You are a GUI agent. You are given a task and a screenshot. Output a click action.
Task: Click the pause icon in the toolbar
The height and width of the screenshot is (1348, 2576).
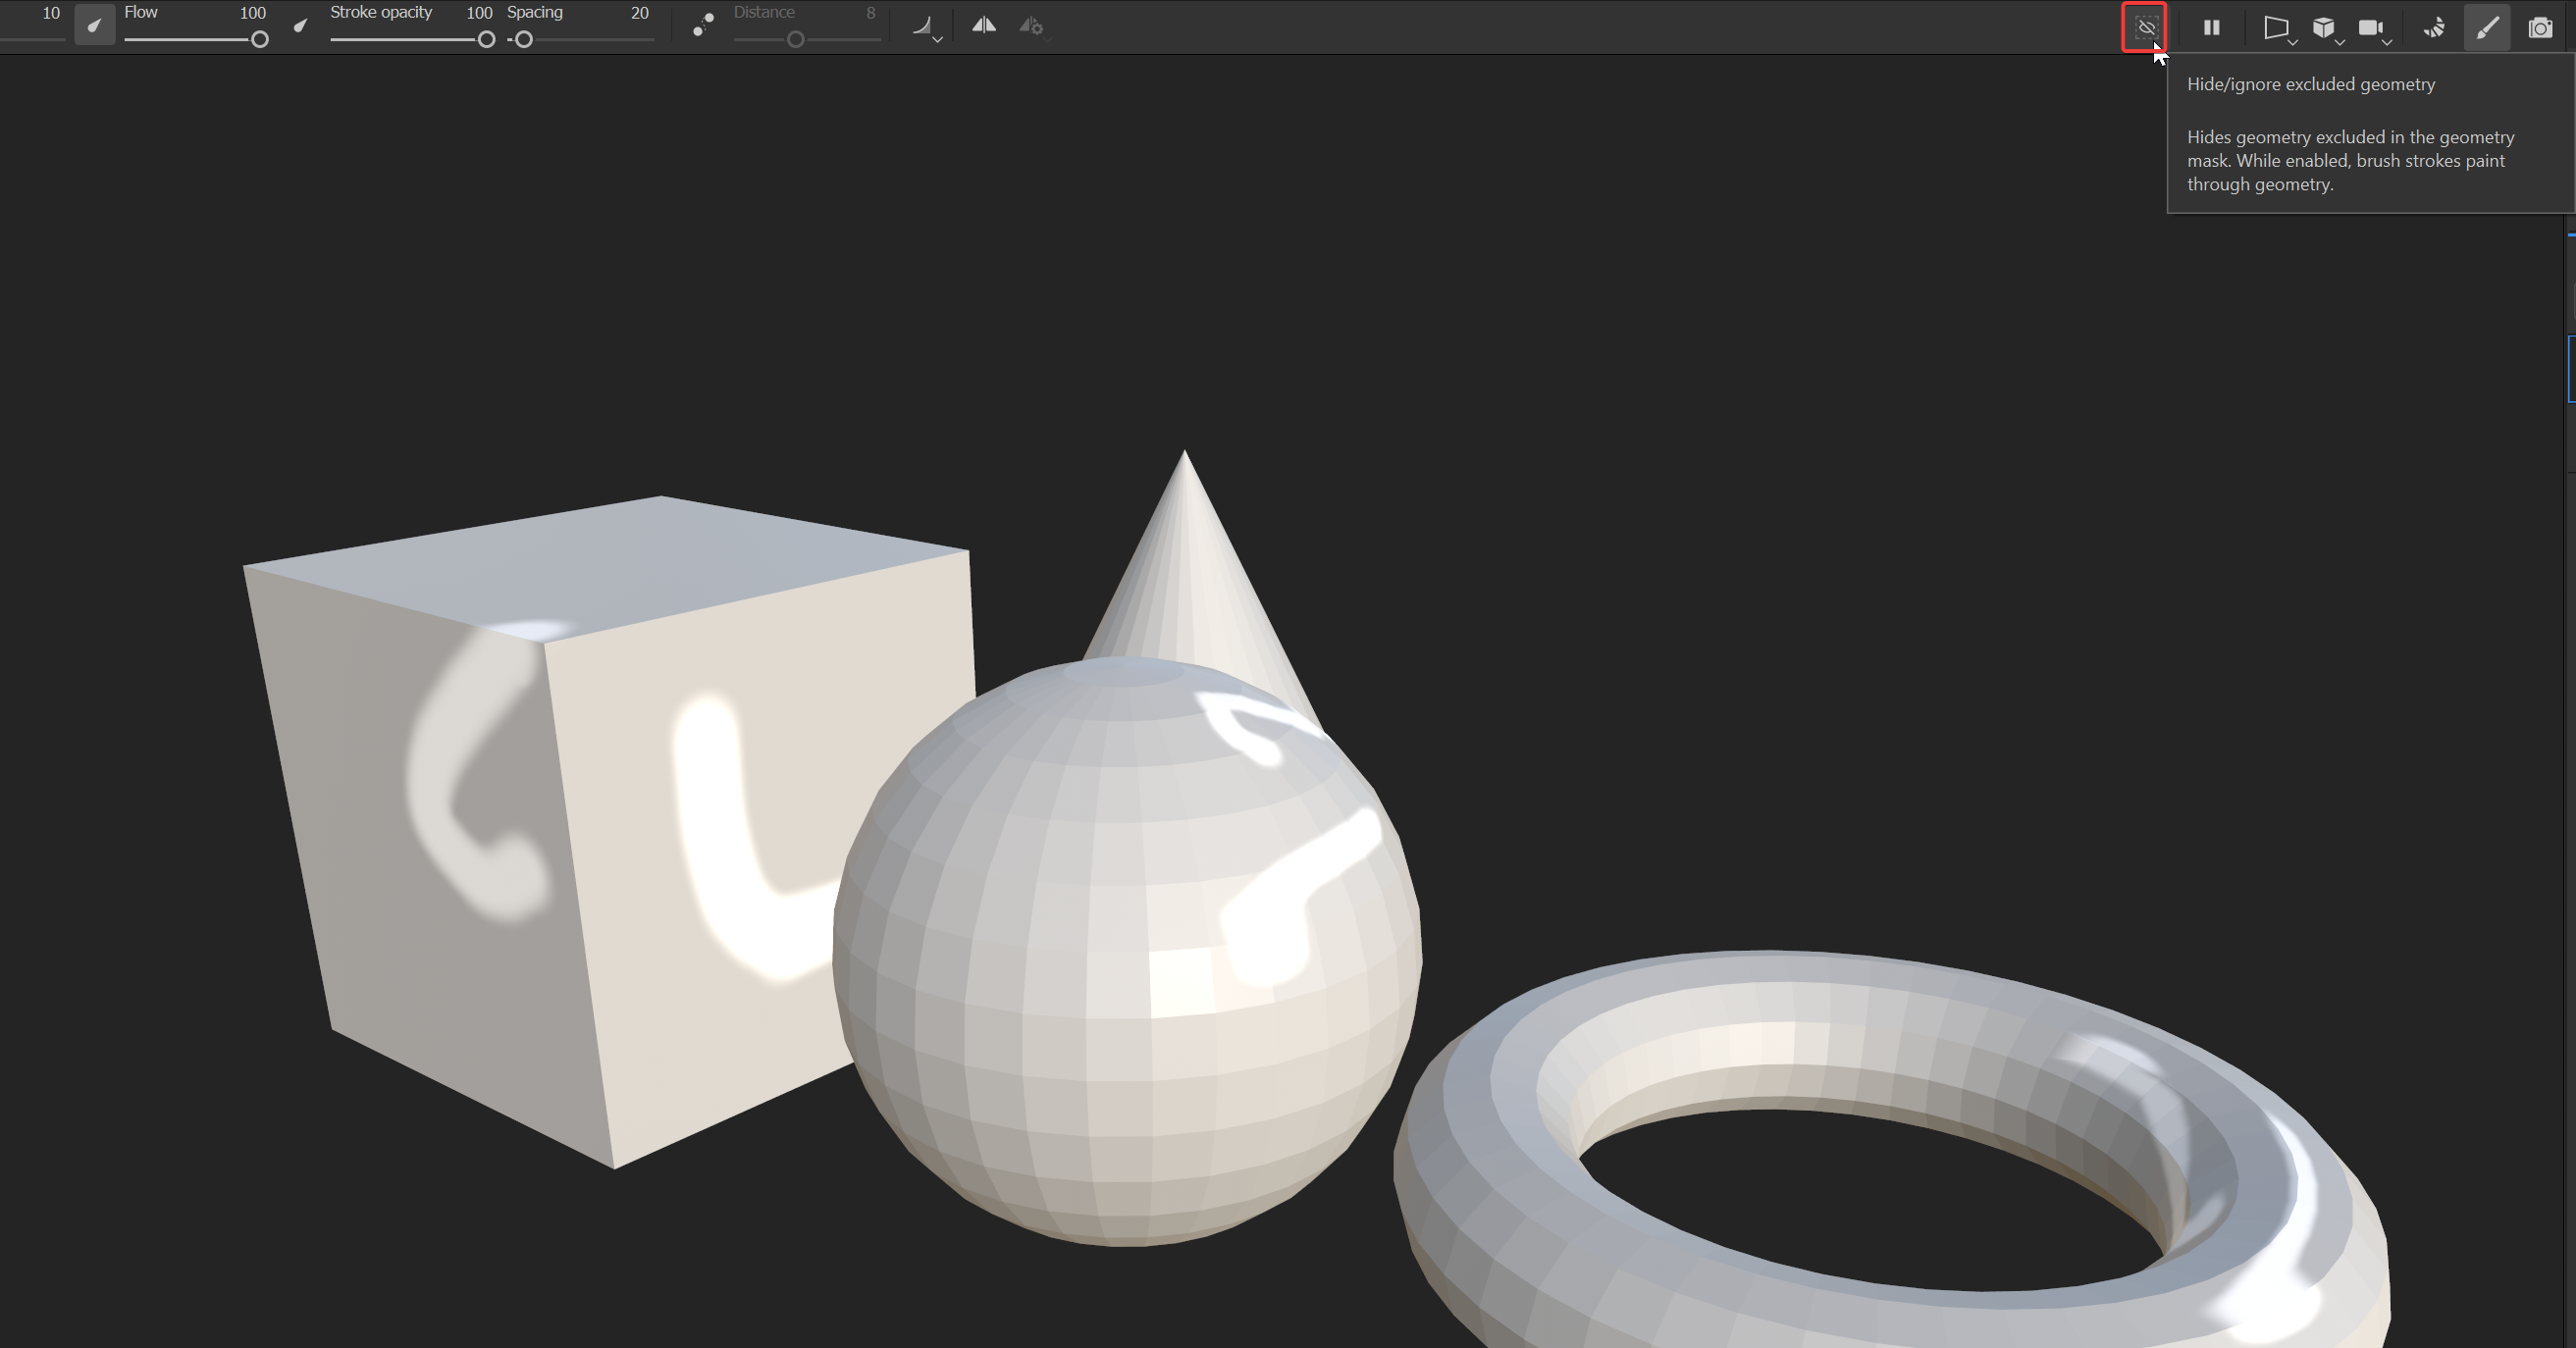[2211, 27]
